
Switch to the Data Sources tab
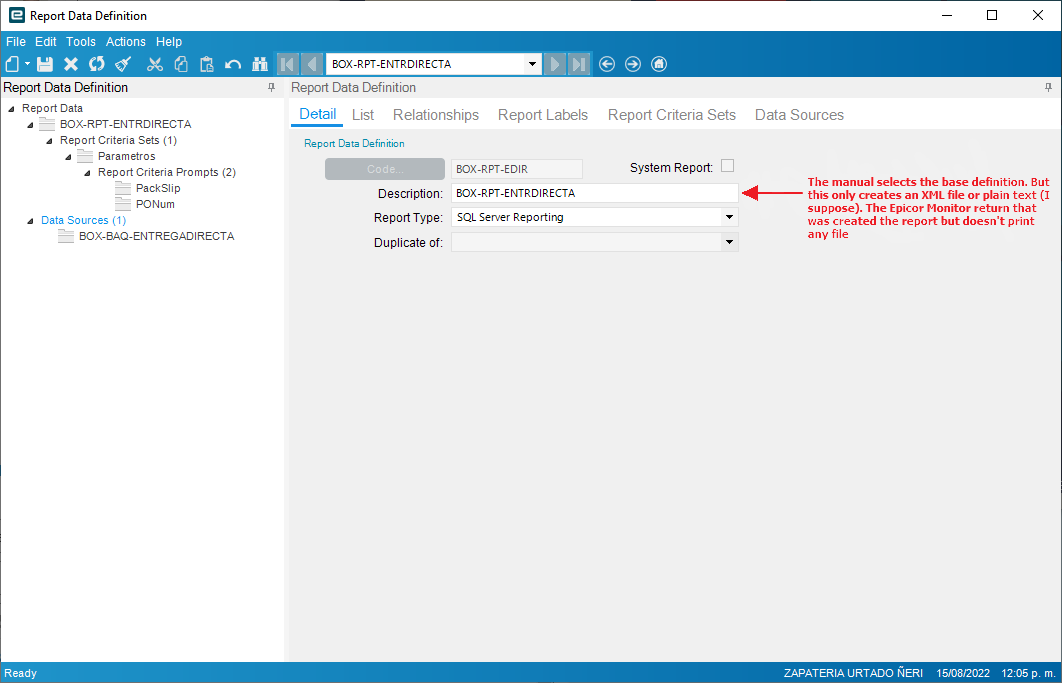pyautogui.click(x=799, y=115)
